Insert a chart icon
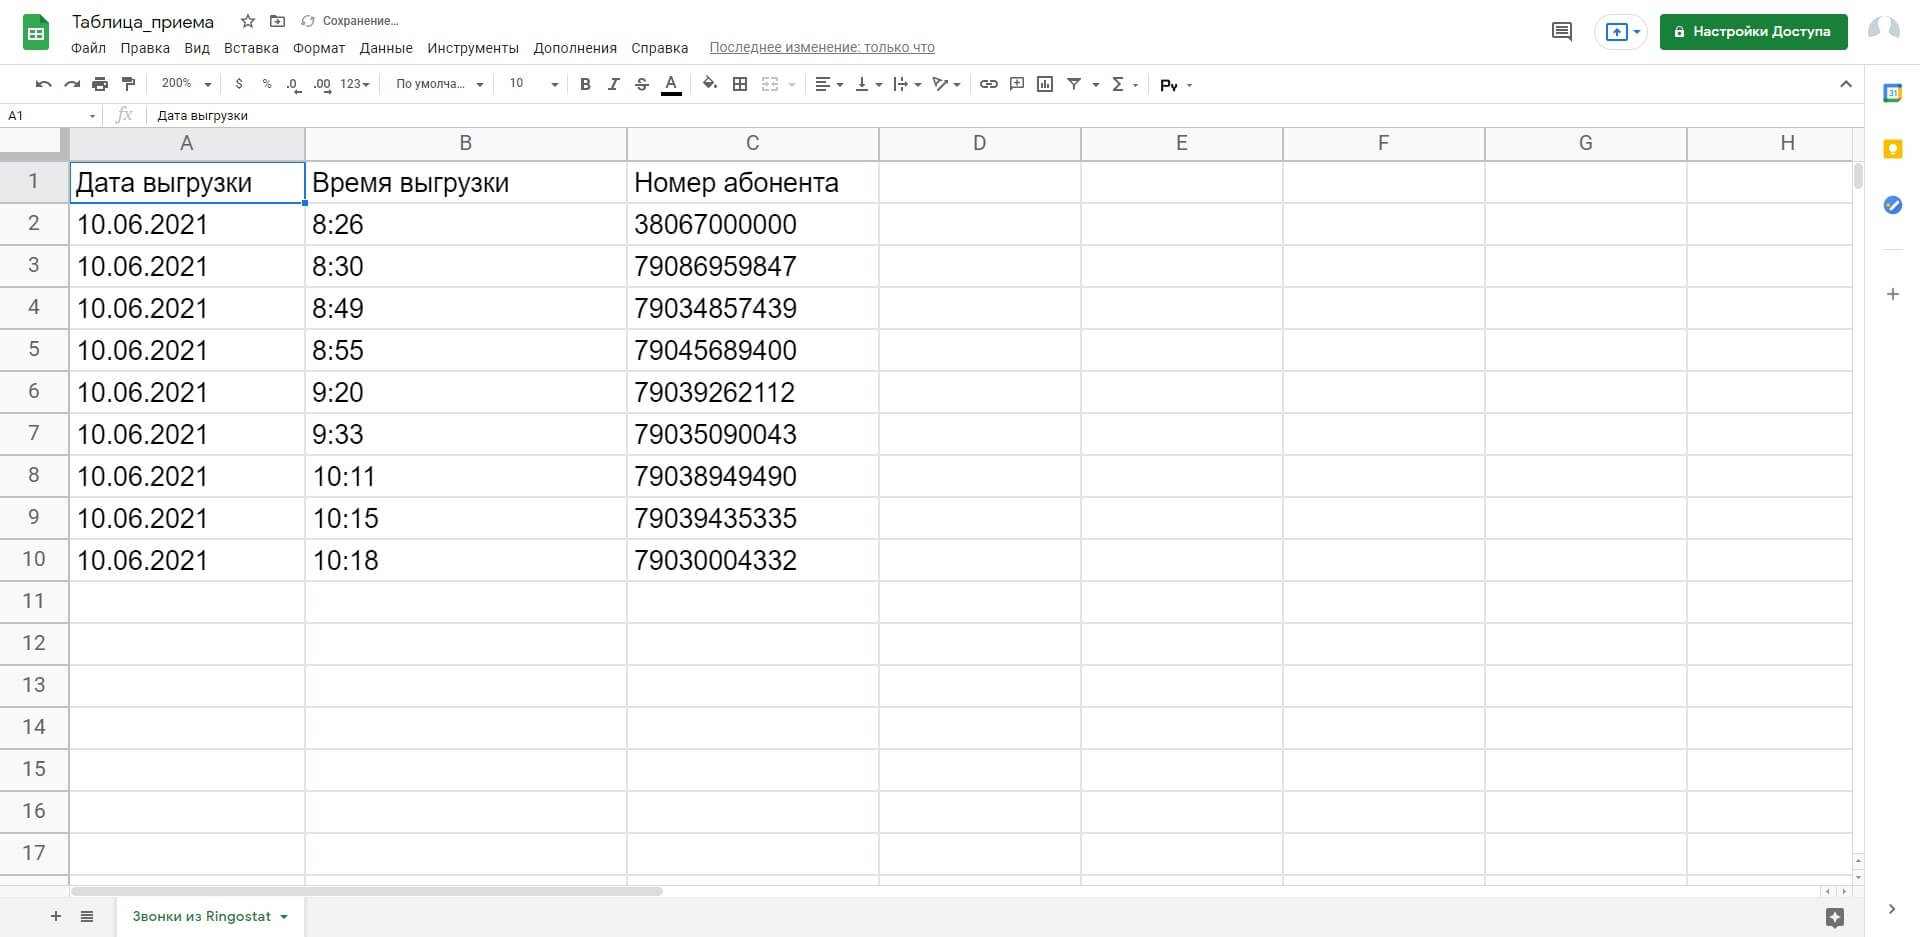Viewport: 1920px width, 937px height. coord(1045,84)
